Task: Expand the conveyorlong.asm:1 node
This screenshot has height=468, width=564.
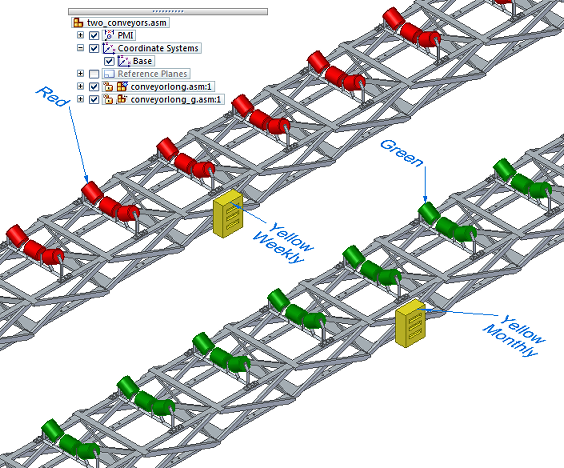Action: pyautogui.click(x=80, y=86)
